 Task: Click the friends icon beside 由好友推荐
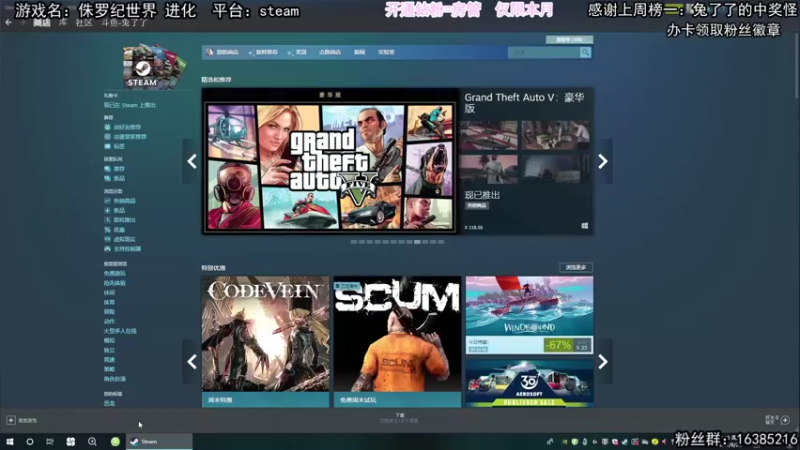(x=107, y=127)
